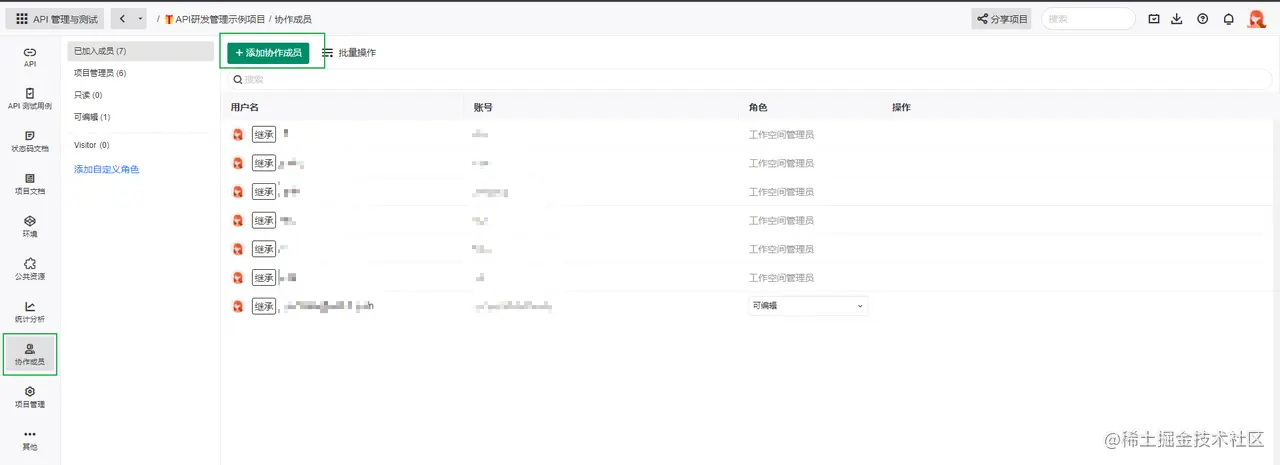Click the 角色 column header

[x=758, y=107]
